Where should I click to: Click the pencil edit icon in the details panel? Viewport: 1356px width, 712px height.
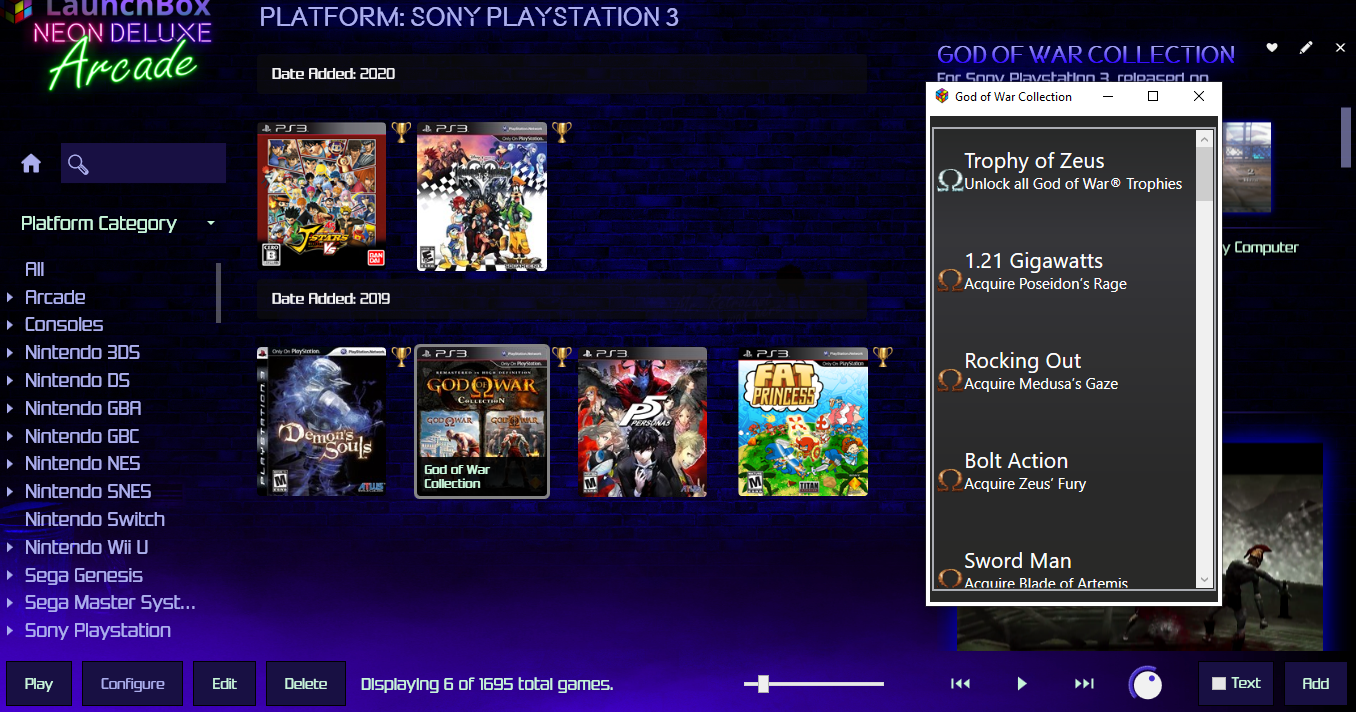coord(1306,48)
